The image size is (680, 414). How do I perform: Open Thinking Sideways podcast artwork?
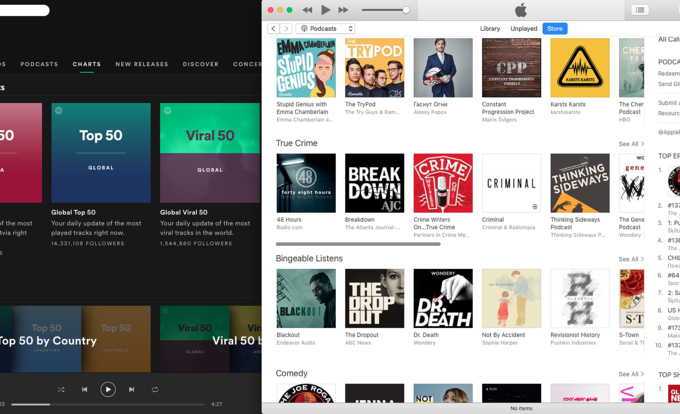click(580, 183)
